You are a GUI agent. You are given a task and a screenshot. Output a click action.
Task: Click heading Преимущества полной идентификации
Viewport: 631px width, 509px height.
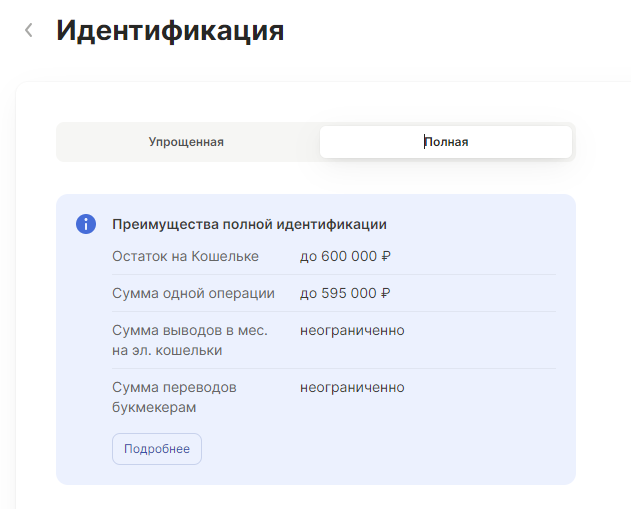[x=250, y=224]
